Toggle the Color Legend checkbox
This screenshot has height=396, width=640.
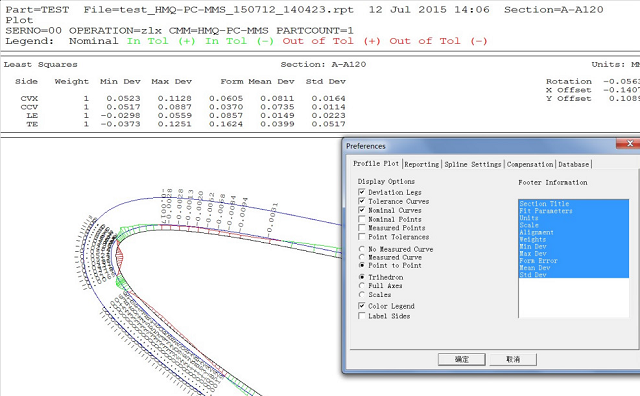coord(362,306)
